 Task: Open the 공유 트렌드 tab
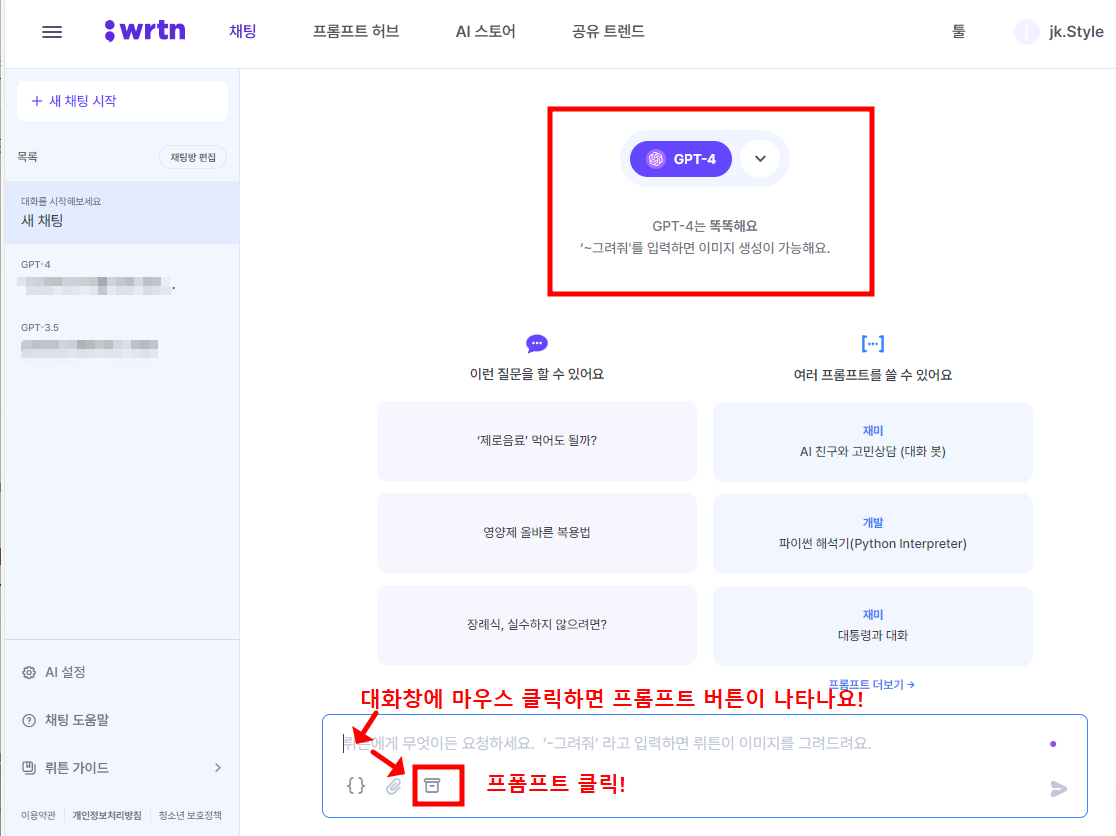[x=609, y=31]
